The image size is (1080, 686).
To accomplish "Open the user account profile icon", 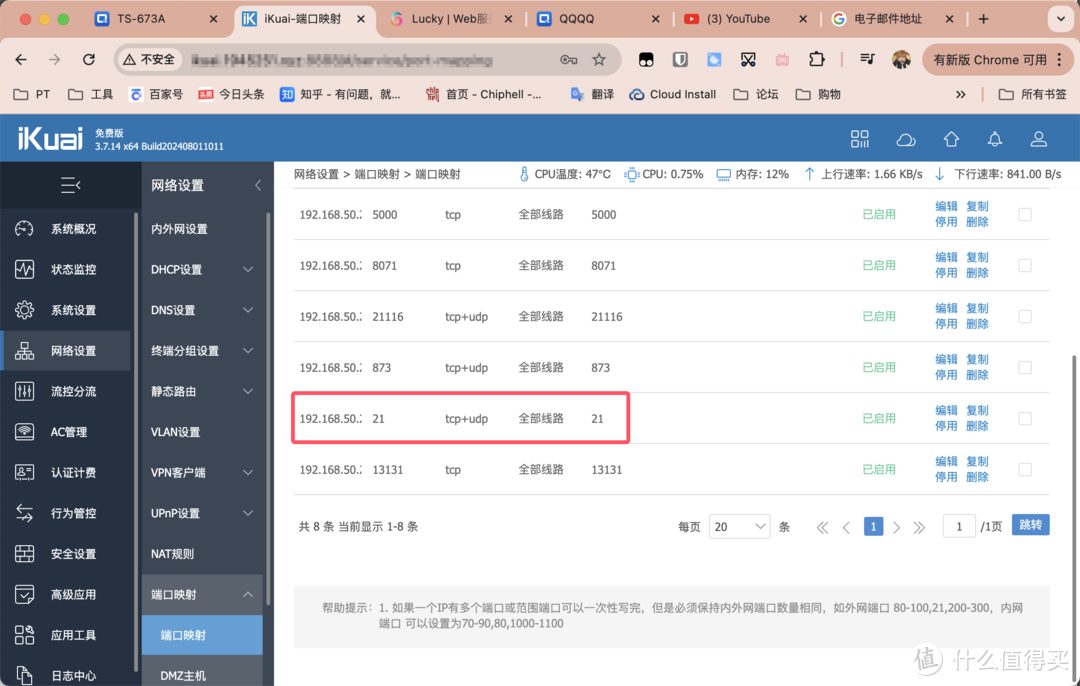I will 1038,139.
